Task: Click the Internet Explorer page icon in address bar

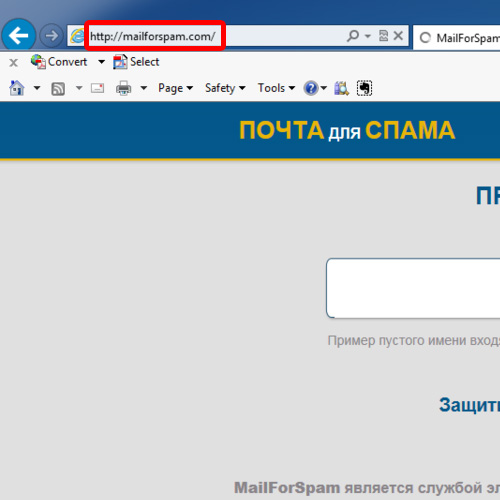Action: 77,36
